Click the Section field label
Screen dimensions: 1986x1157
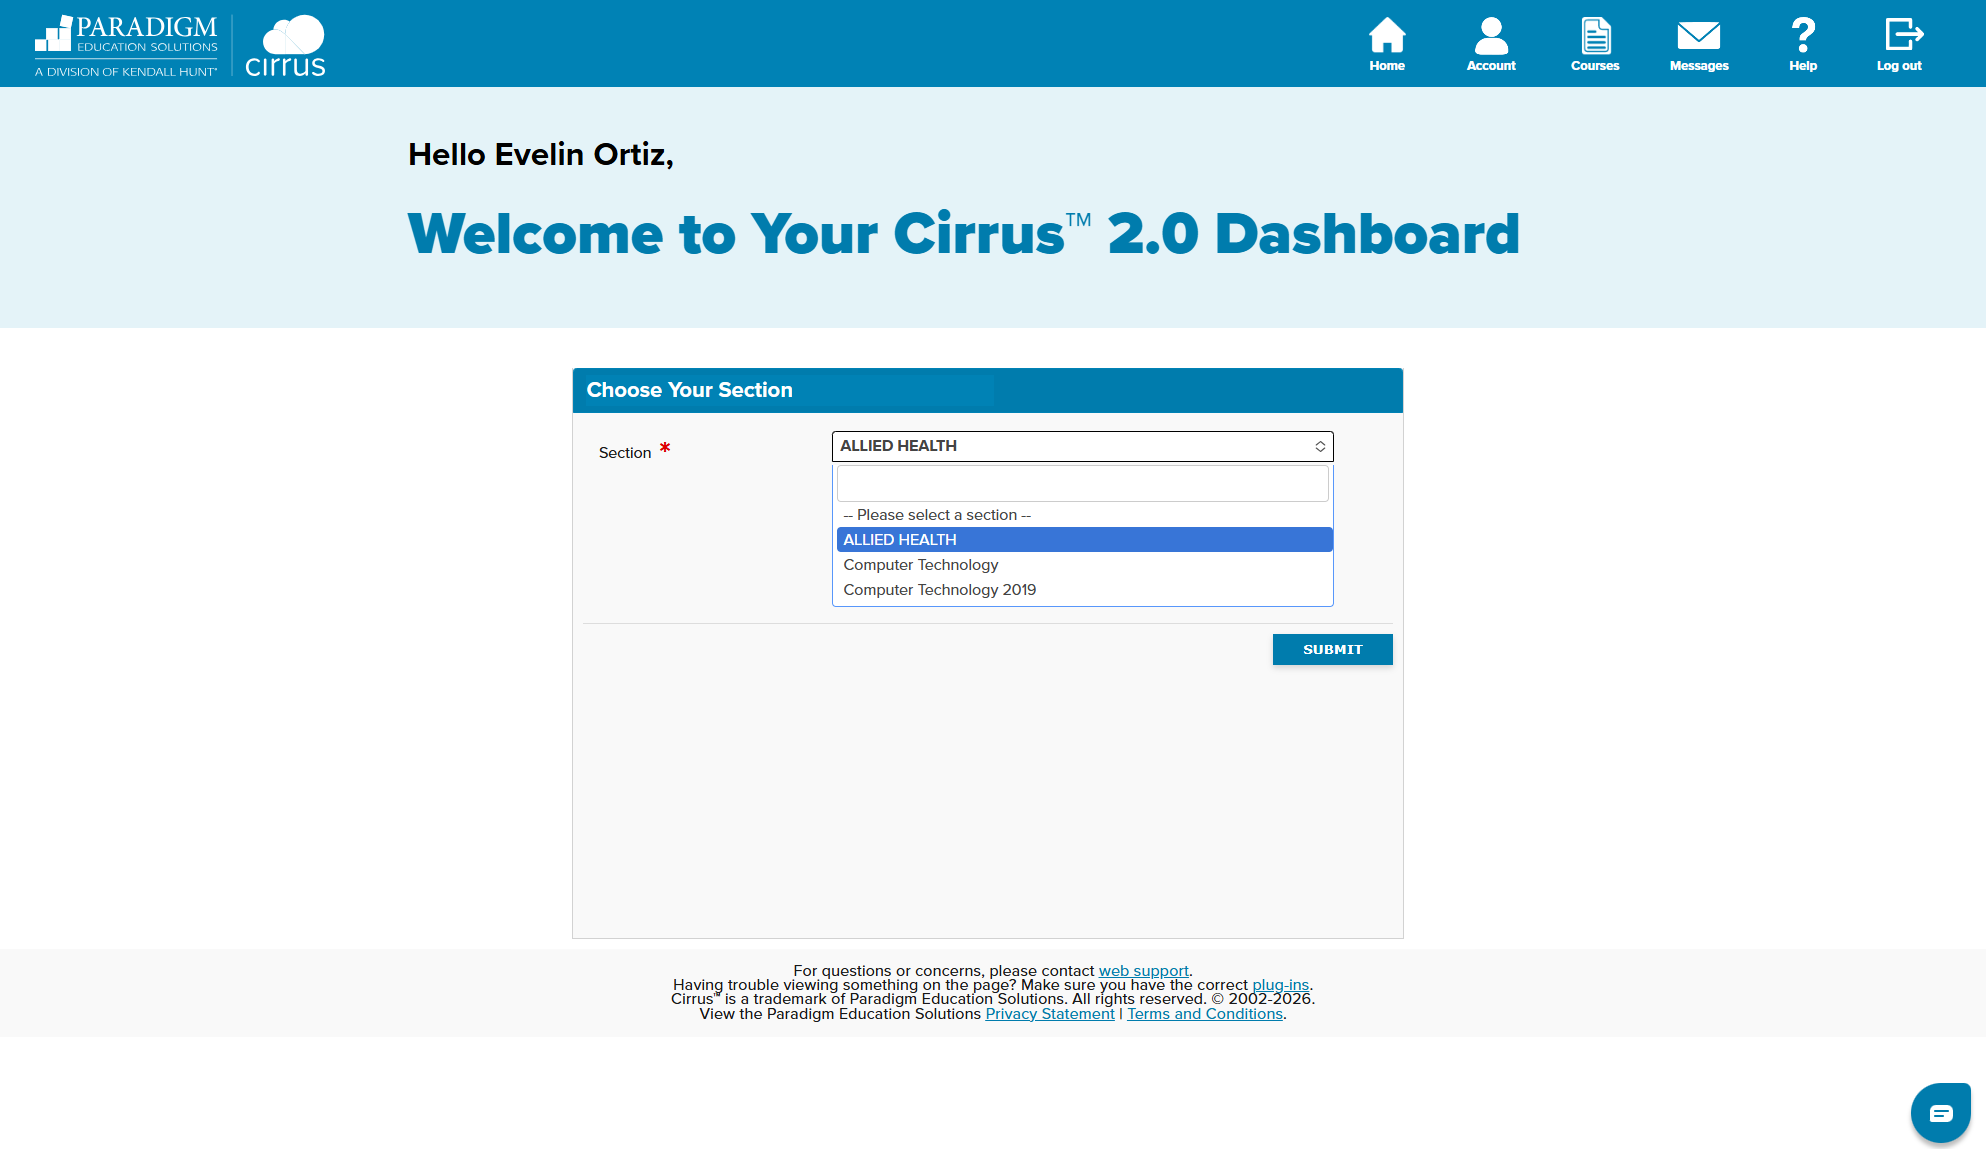point(625,453)
